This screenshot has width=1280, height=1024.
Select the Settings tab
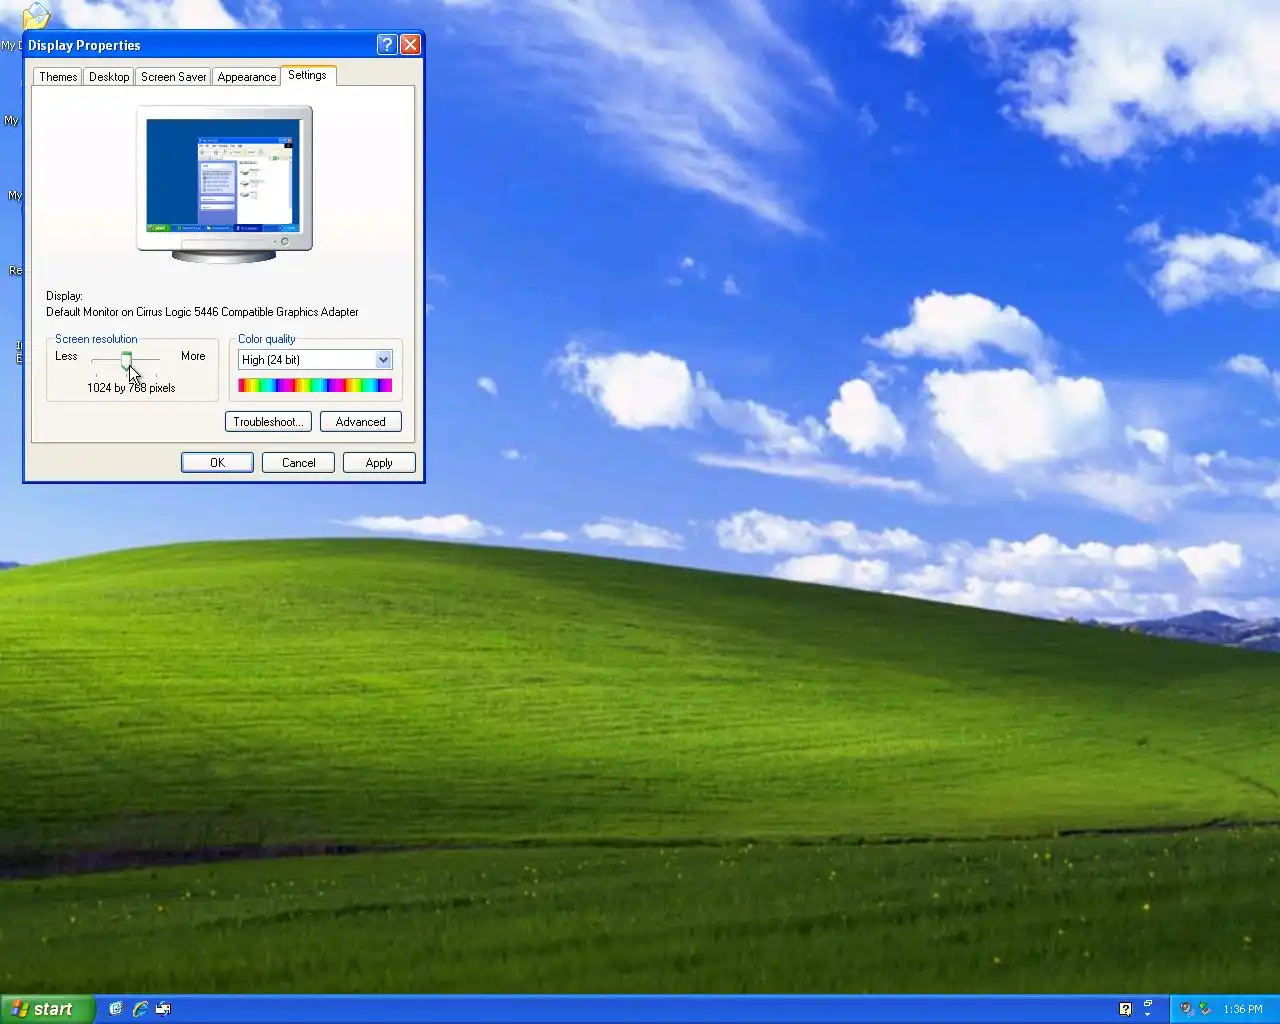tap(307, 75)
